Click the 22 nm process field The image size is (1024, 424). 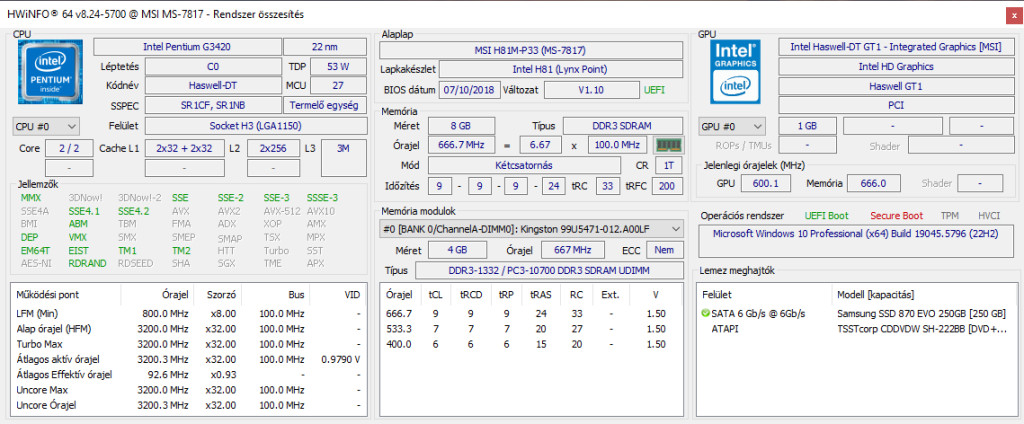[x=325, y=47]
